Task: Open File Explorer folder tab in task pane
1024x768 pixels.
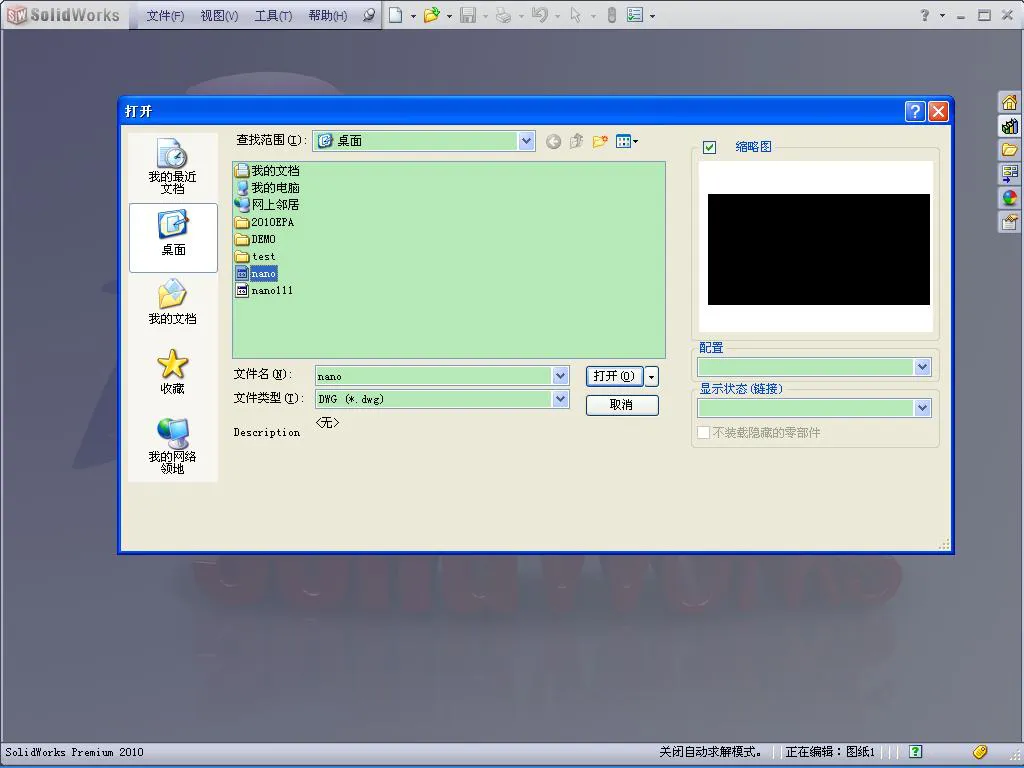Action: click(x=1009, y=150)
